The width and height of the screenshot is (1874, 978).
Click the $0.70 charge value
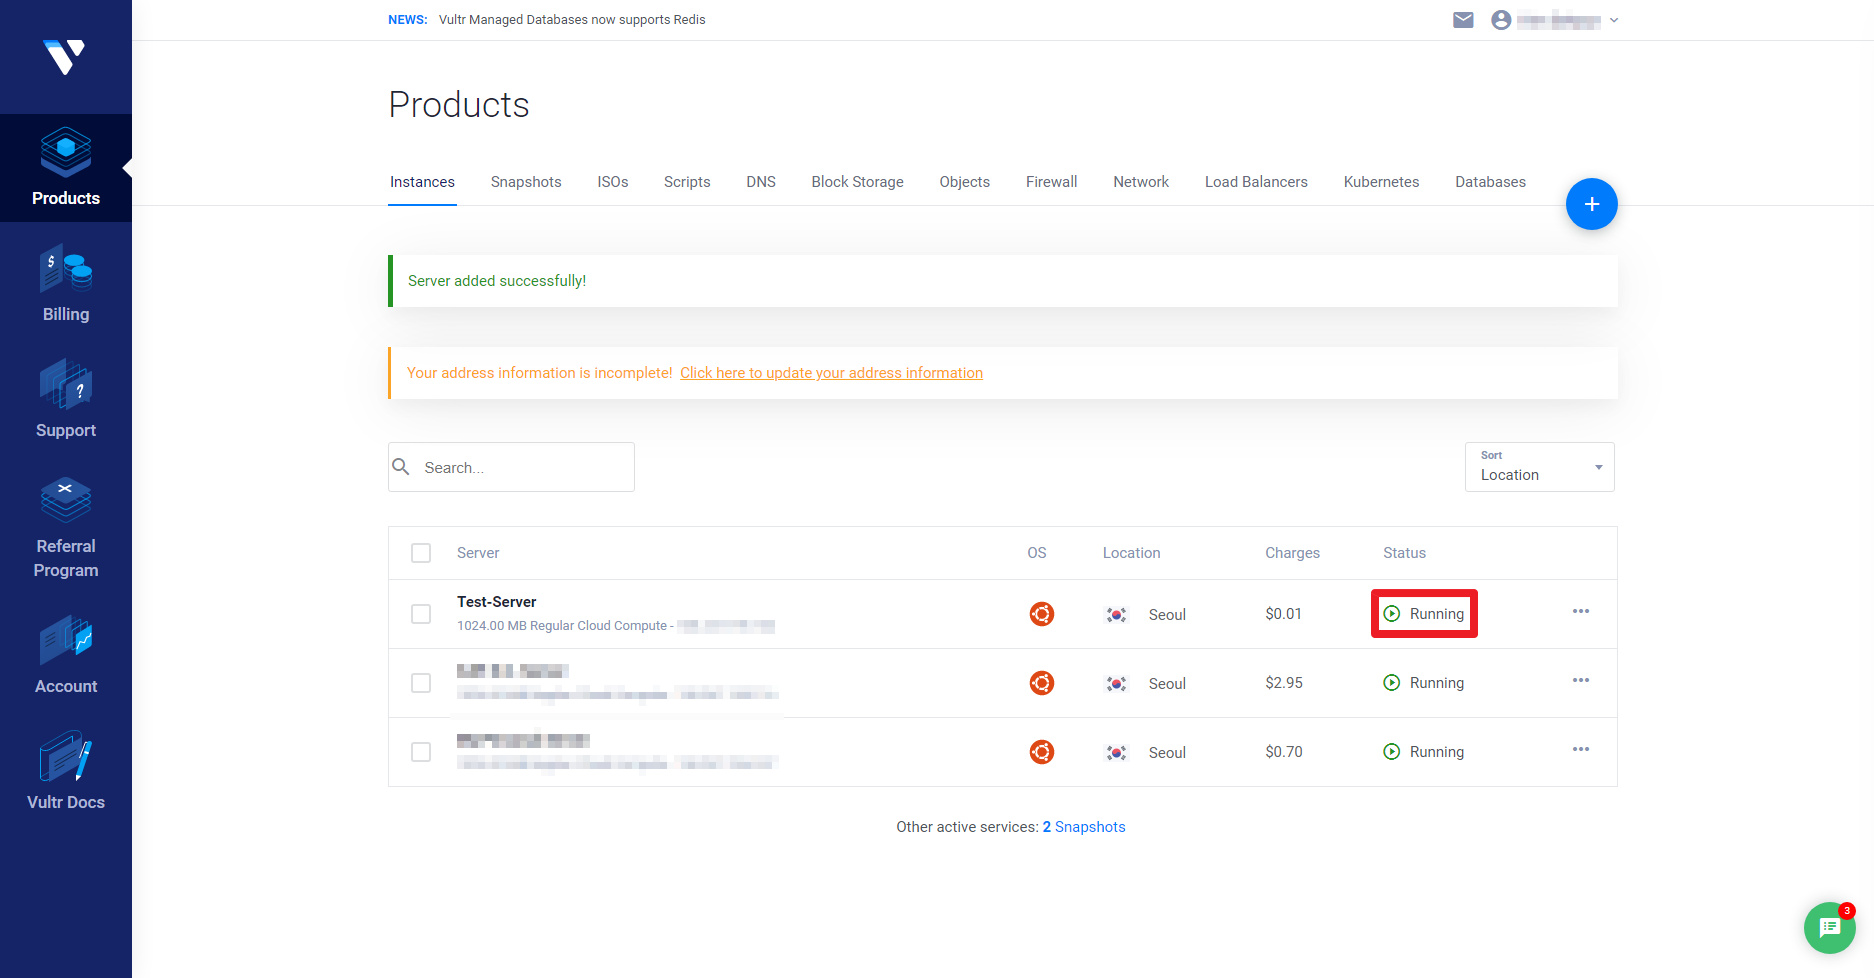(1284, 752)
